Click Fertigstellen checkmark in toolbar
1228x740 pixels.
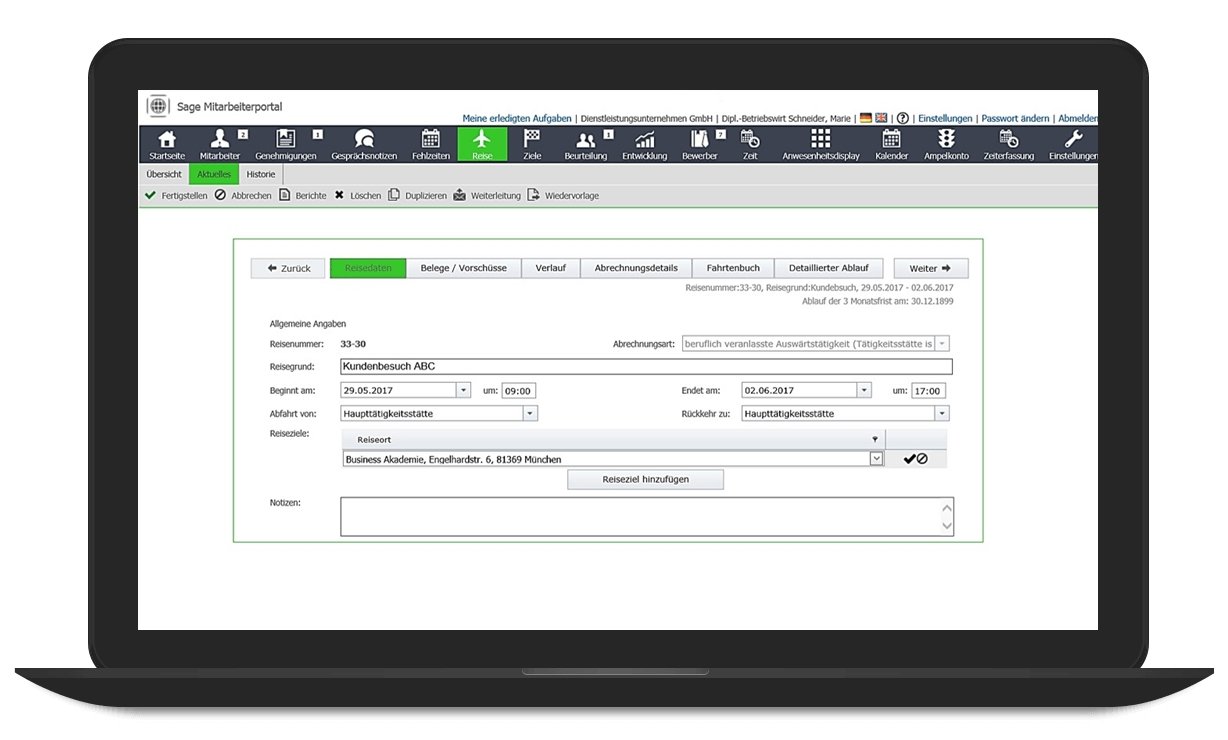coord(176,196)
